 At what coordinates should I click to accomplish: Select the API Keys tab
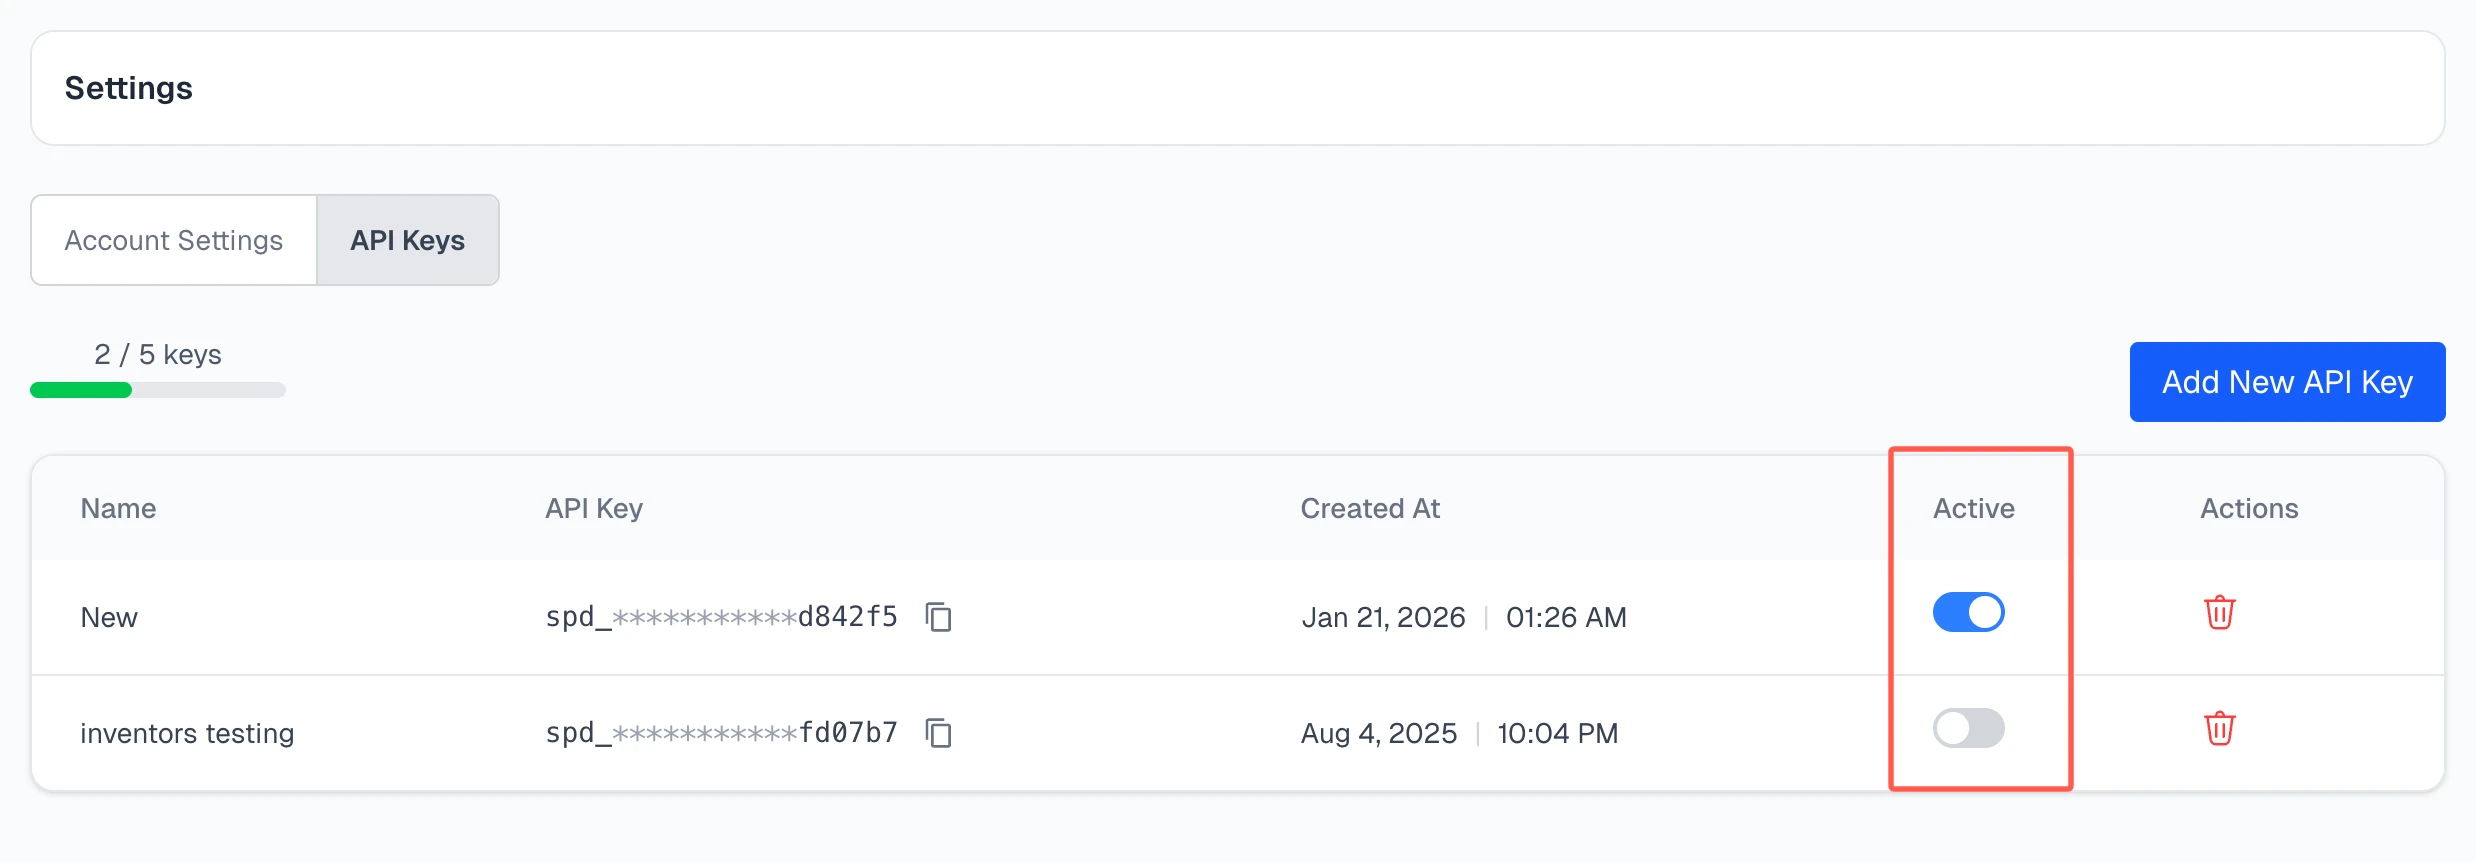(407, 240)
